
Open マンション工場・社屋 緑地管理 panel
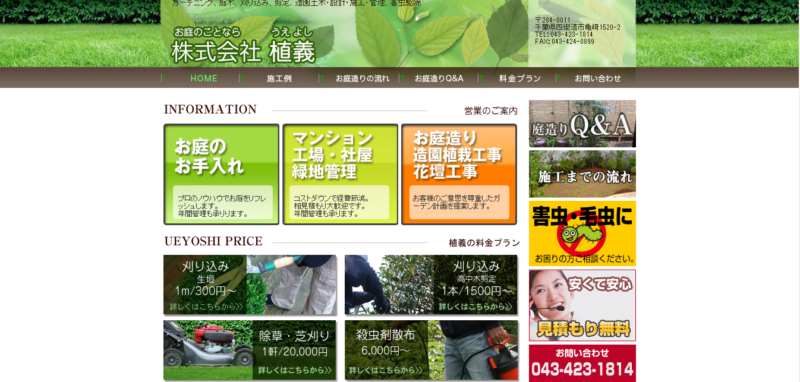(340, 174)
